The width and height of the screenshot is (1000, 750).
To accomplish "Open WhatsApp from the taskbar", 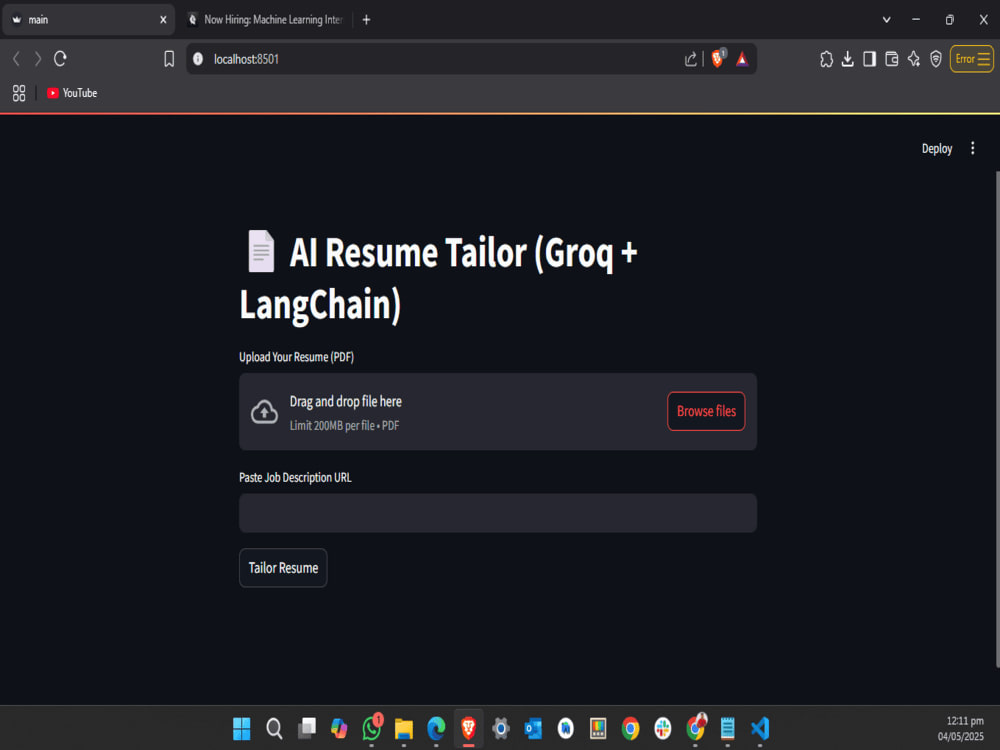I will click(372, 728).
